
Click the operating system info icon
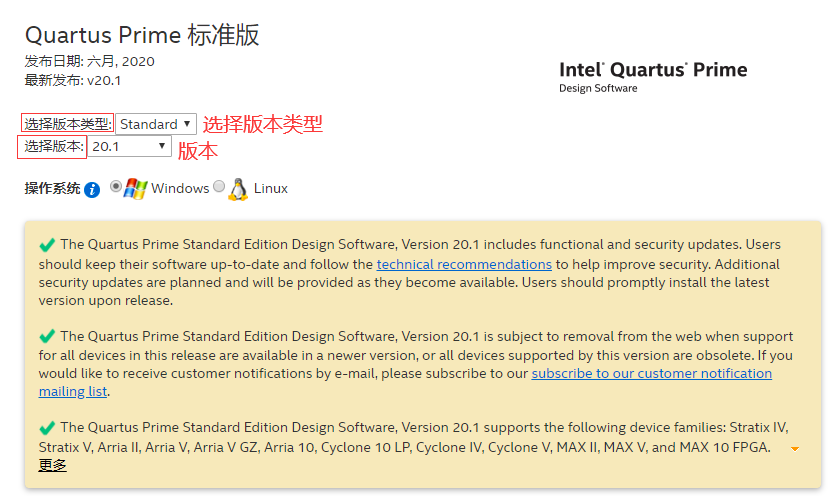(92, 190)
